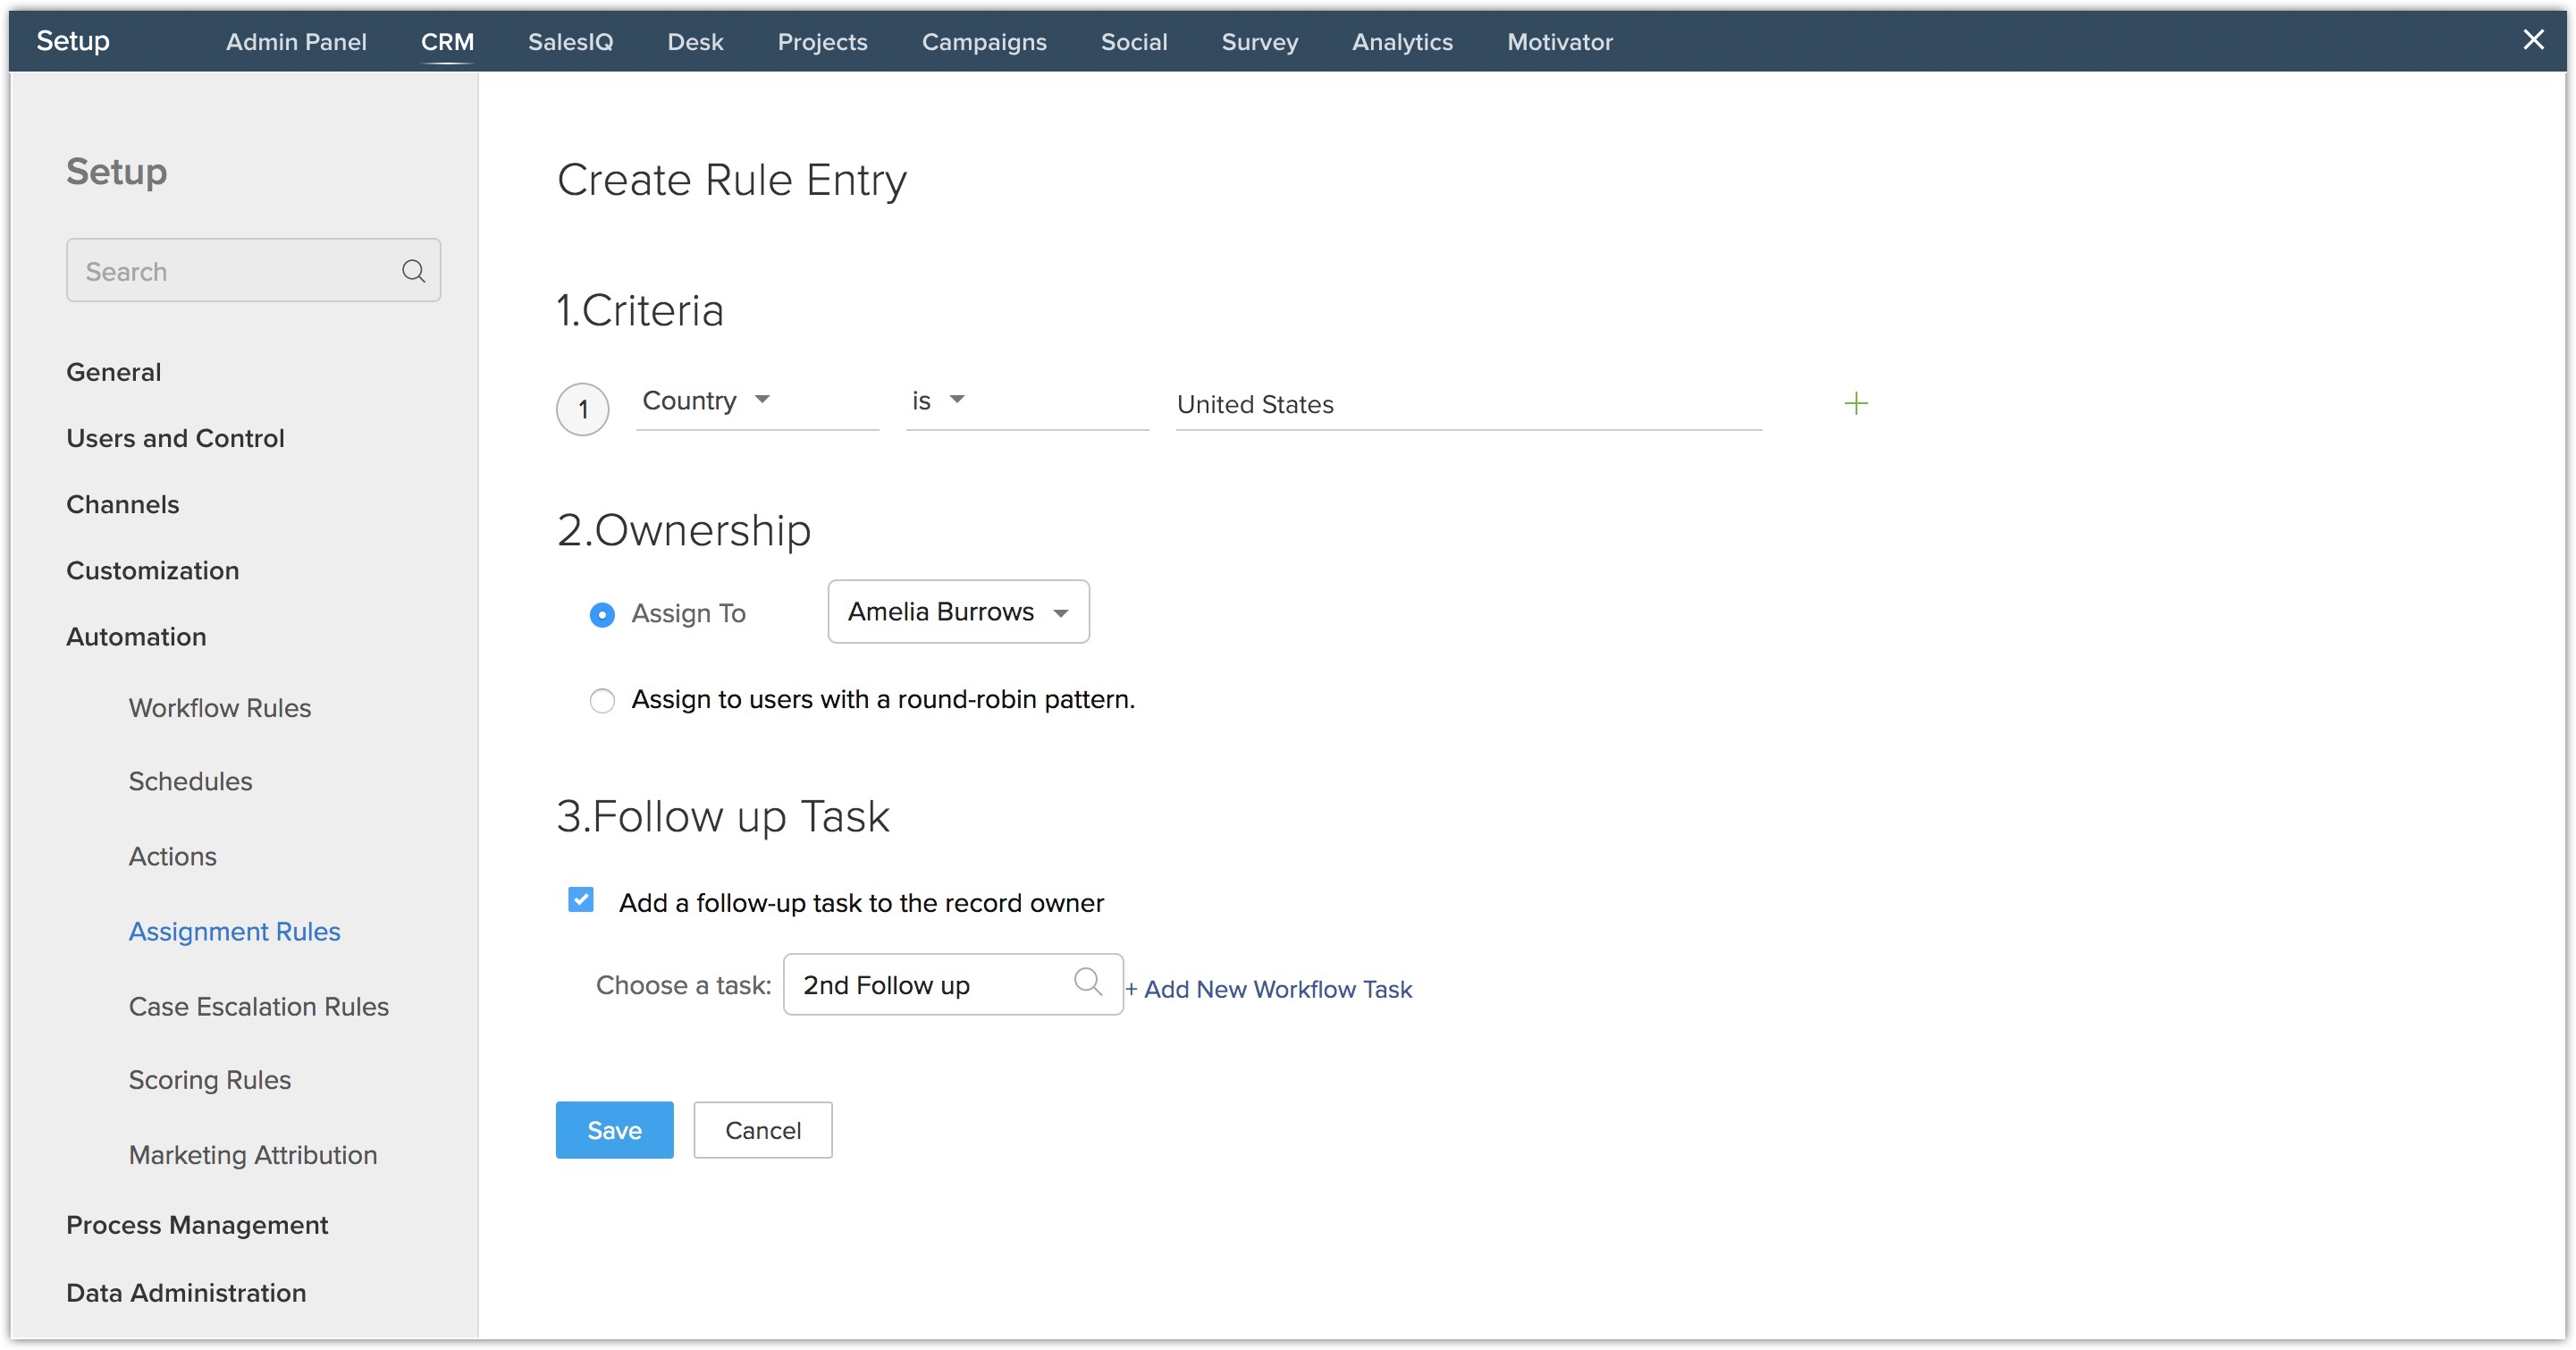Go to the Analytics tab
Image resolution: width=2576 pixels, height=1350 pixels.
(1402, 42)
